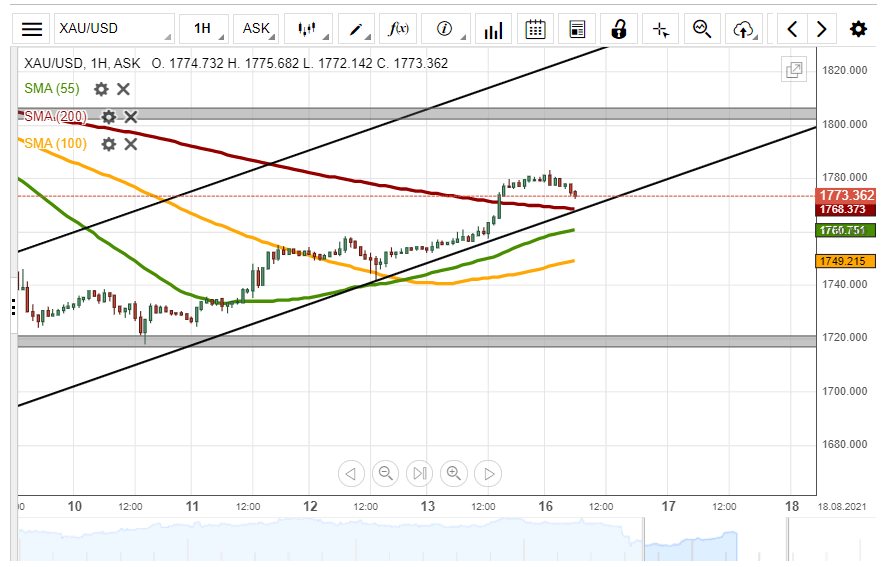Move the chart forward with right chevron
886x567 pixels.
click(x=822, y=29)
